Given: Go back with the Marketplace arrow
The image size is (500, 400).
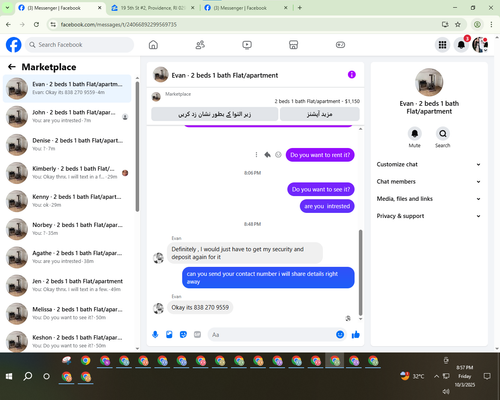Looking at the screenshot, I should coord(12,67).
